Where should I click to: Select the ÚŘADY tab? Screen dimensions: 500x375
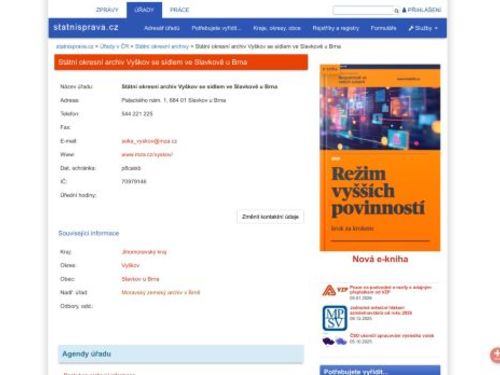pos(144,10)
